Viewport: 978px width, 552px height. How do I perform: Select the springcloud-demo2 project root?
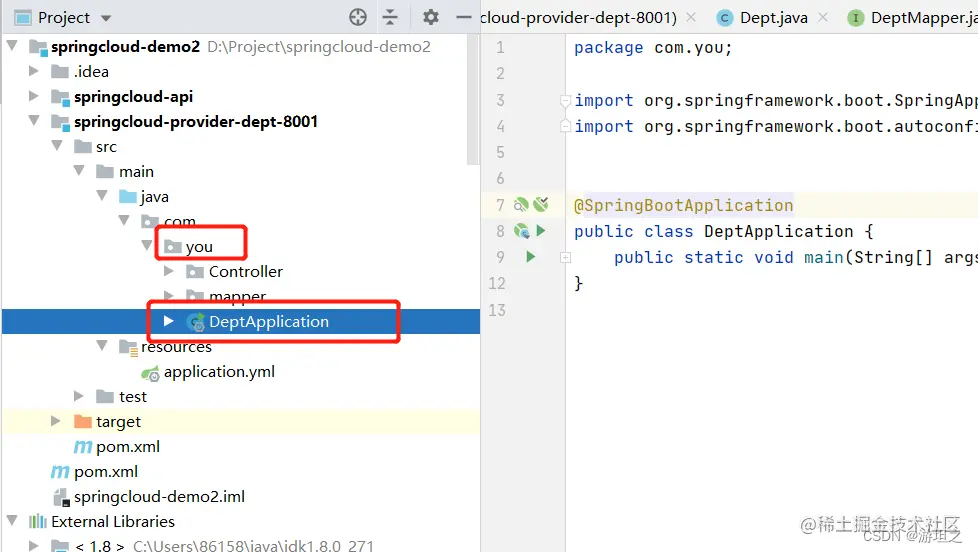coord(125,47)
